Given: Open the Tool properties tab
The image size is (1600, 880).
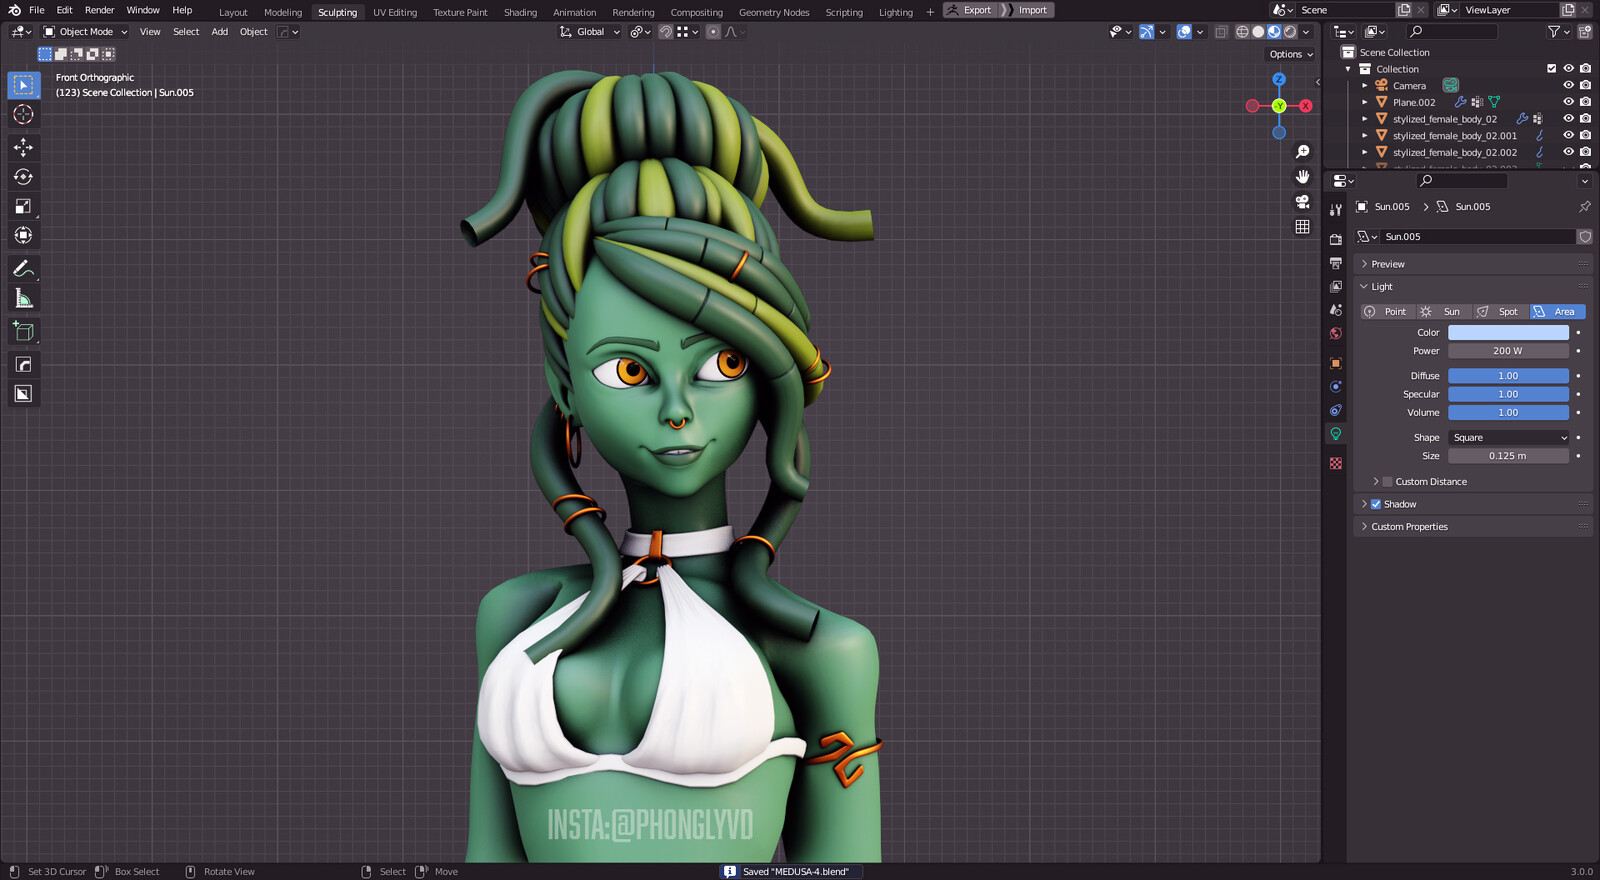Looking at the screenshot, I should coord(1336,209).
